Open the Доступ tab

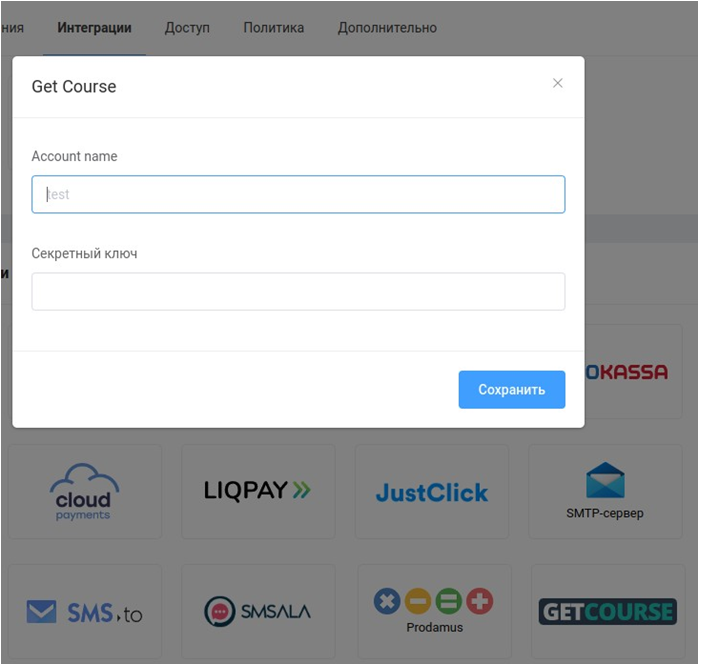(188, 28)
